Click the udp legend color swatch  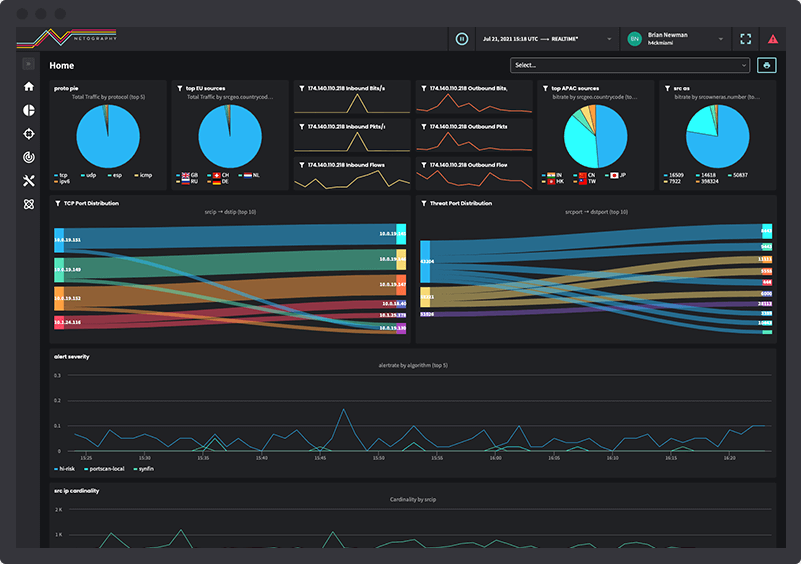pyautogui.click(x=83, y=175)
